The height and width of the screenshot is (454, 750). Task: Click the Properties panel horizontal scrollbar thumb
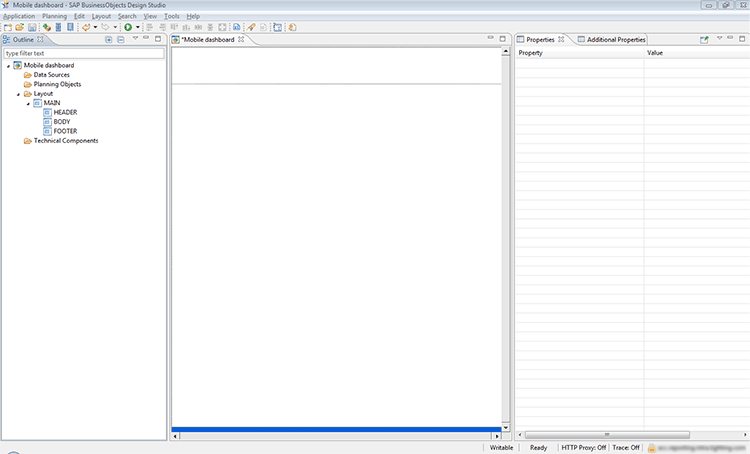(x=607, y=434)
